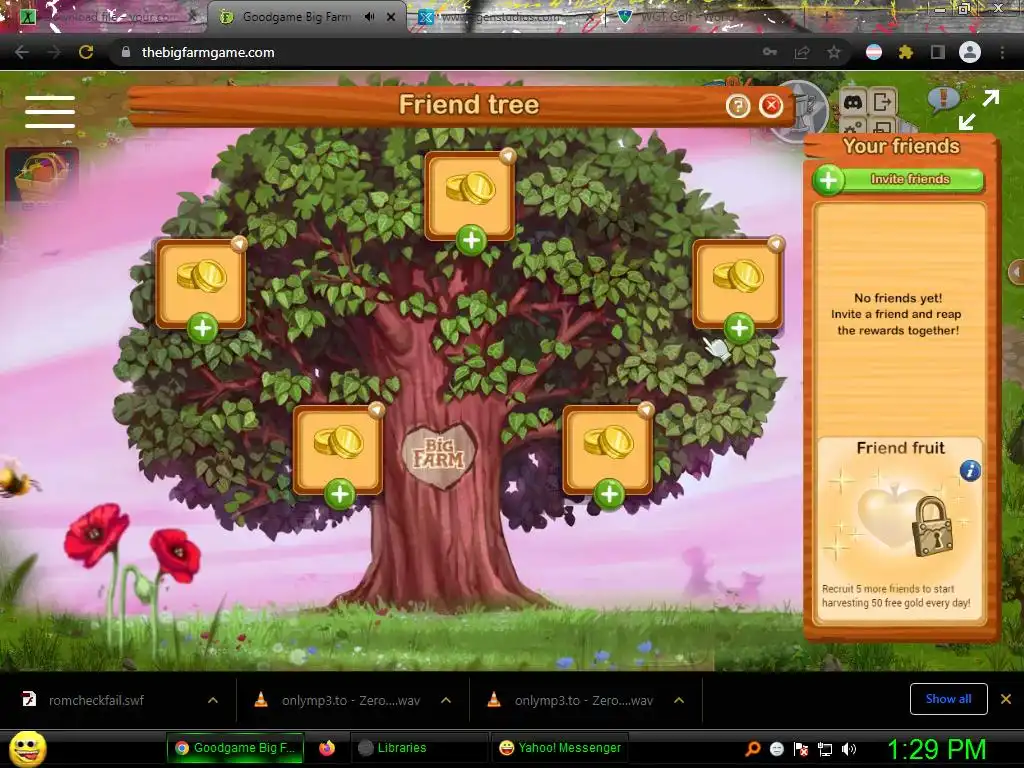
Task: Click the logout exit-door icon
Action: coord(882,102)
